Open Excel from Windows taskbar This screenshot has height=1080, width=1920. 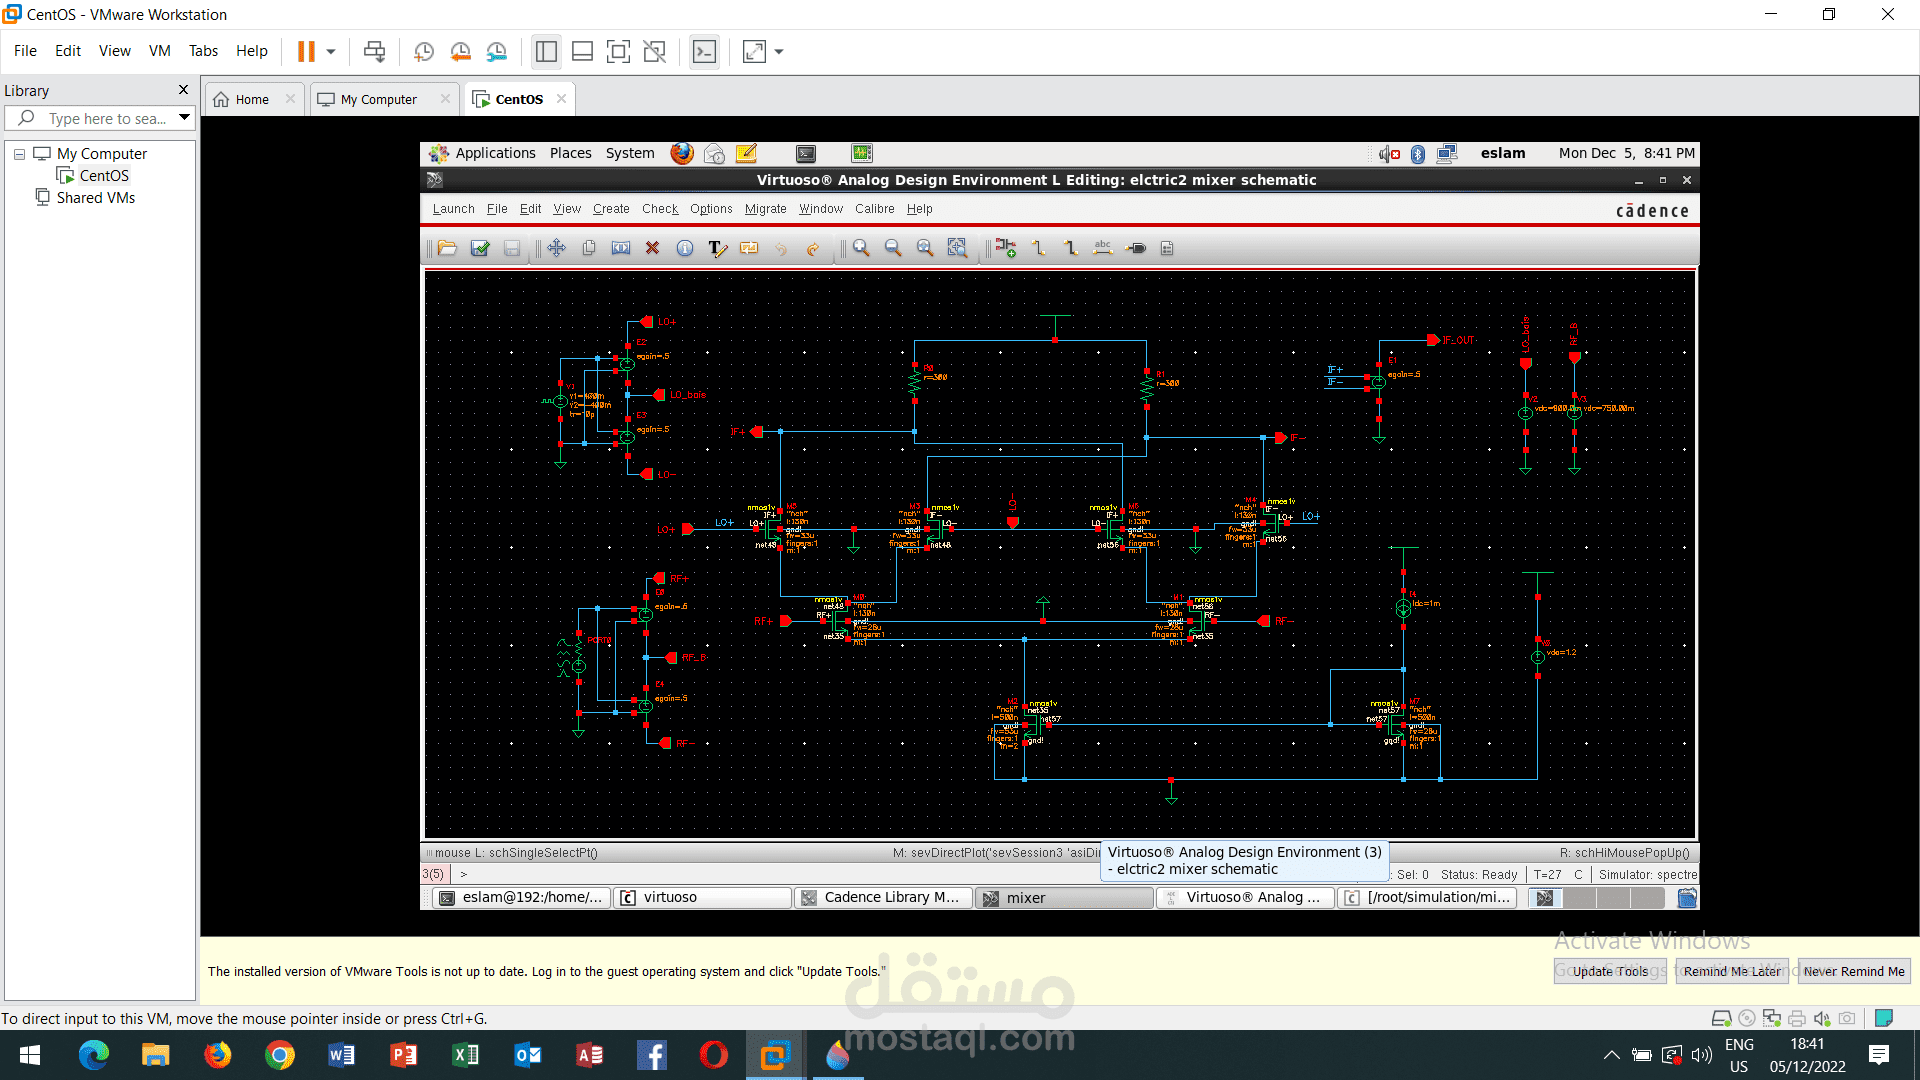(466, 1055)
